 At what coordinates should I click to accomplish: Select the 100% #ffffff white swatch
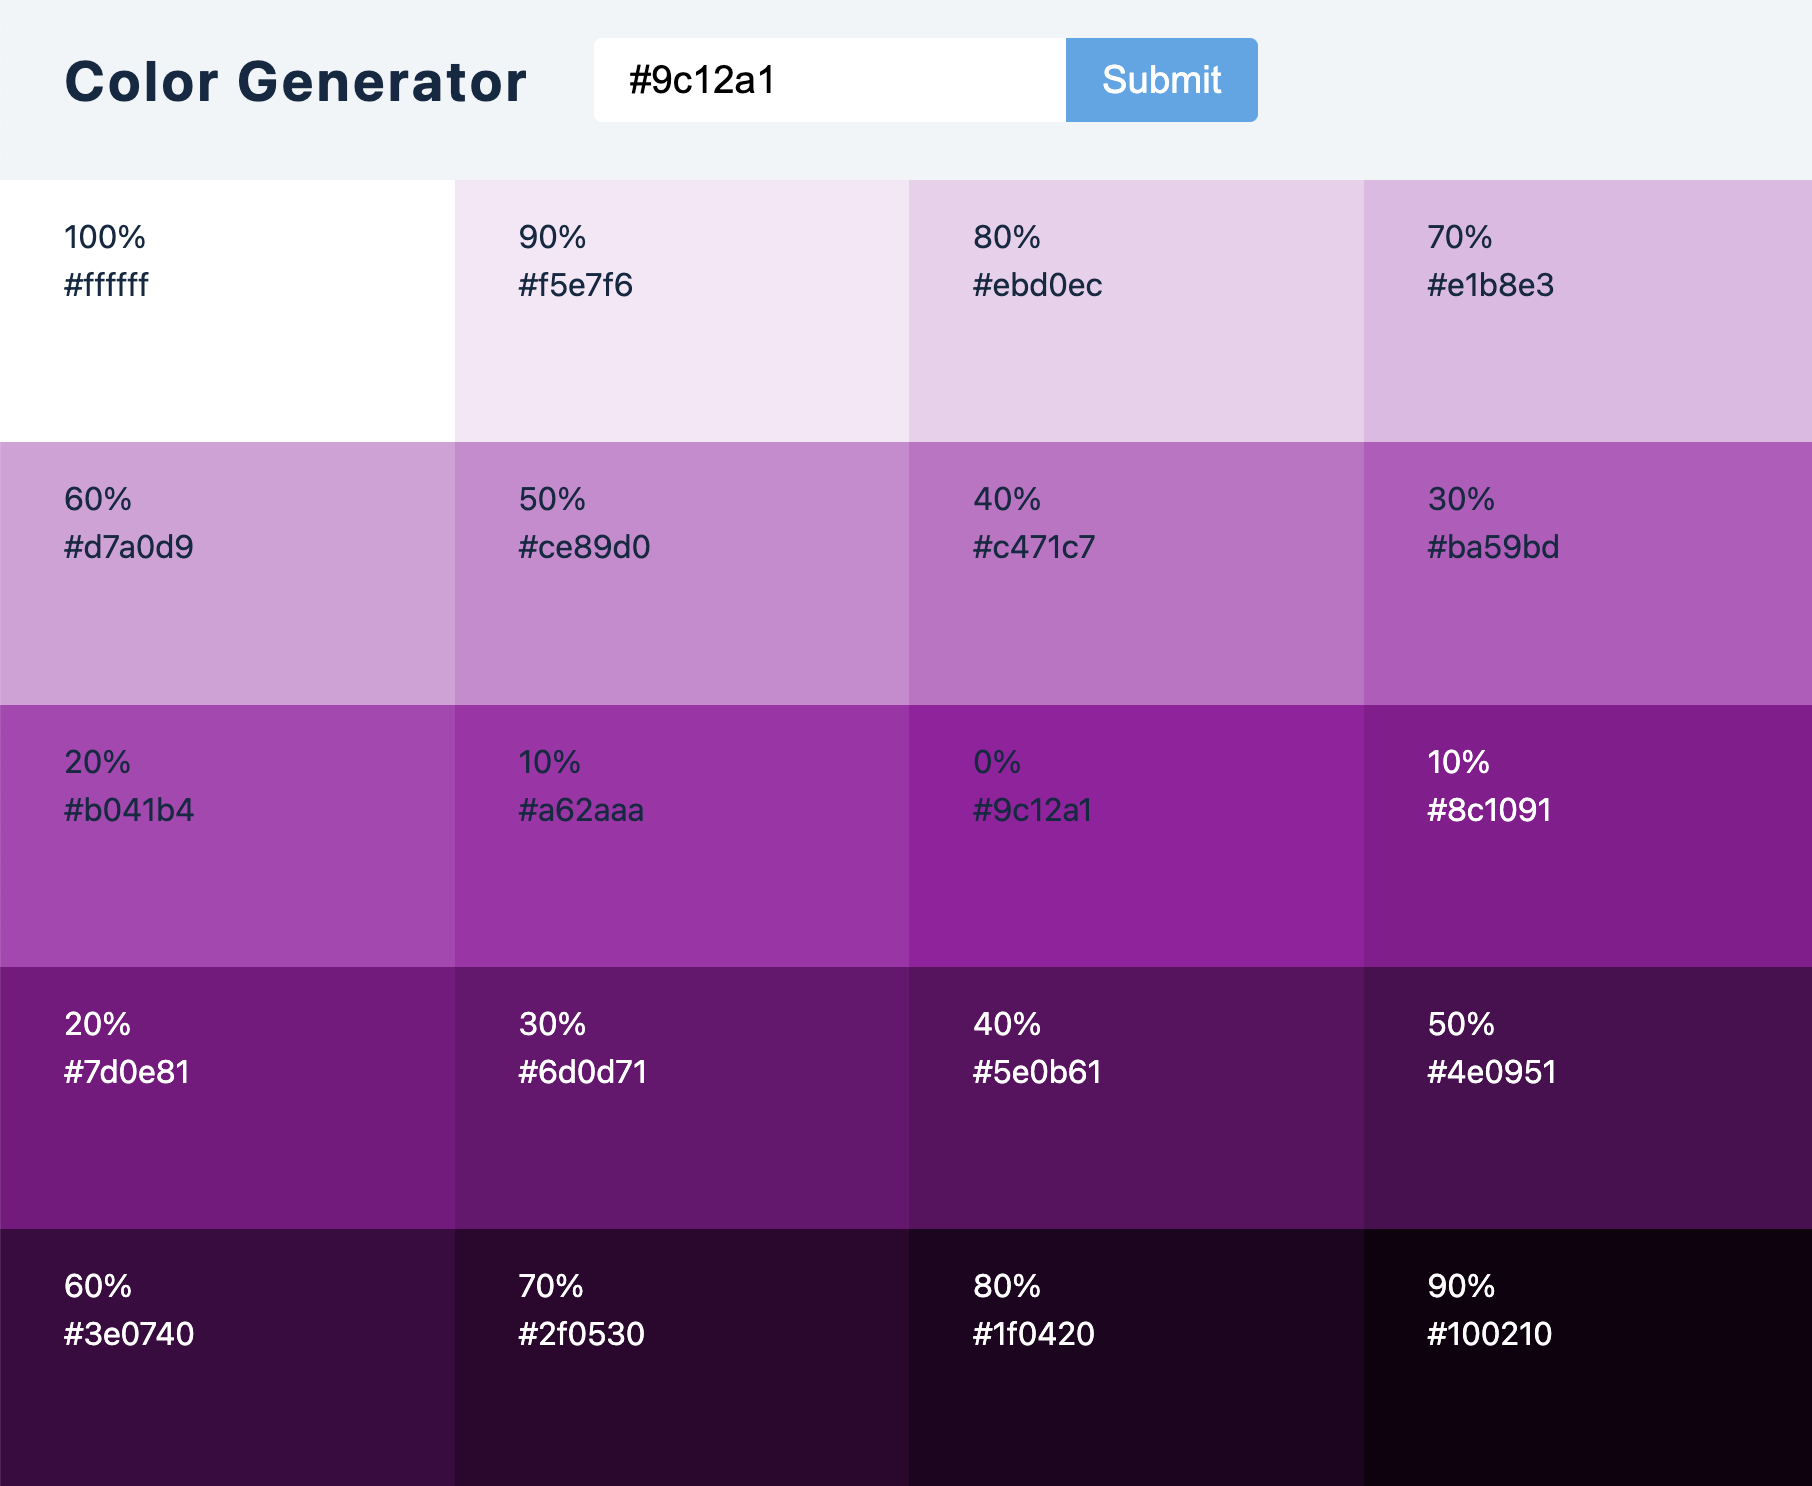[227, 311]
